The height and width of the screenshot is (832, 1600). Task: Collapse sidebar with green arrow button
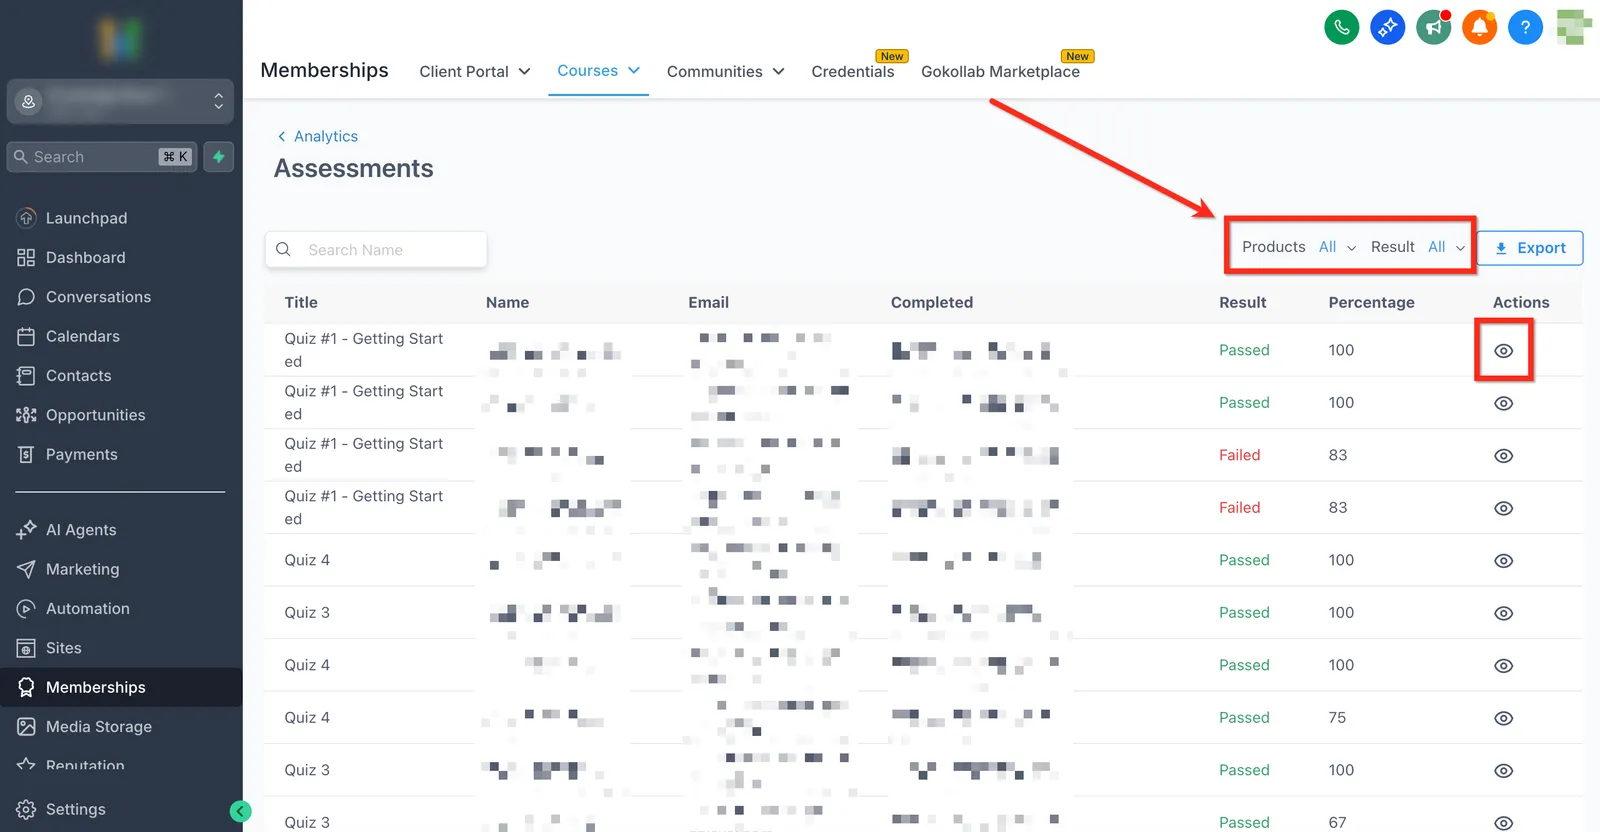coord(240,811)
